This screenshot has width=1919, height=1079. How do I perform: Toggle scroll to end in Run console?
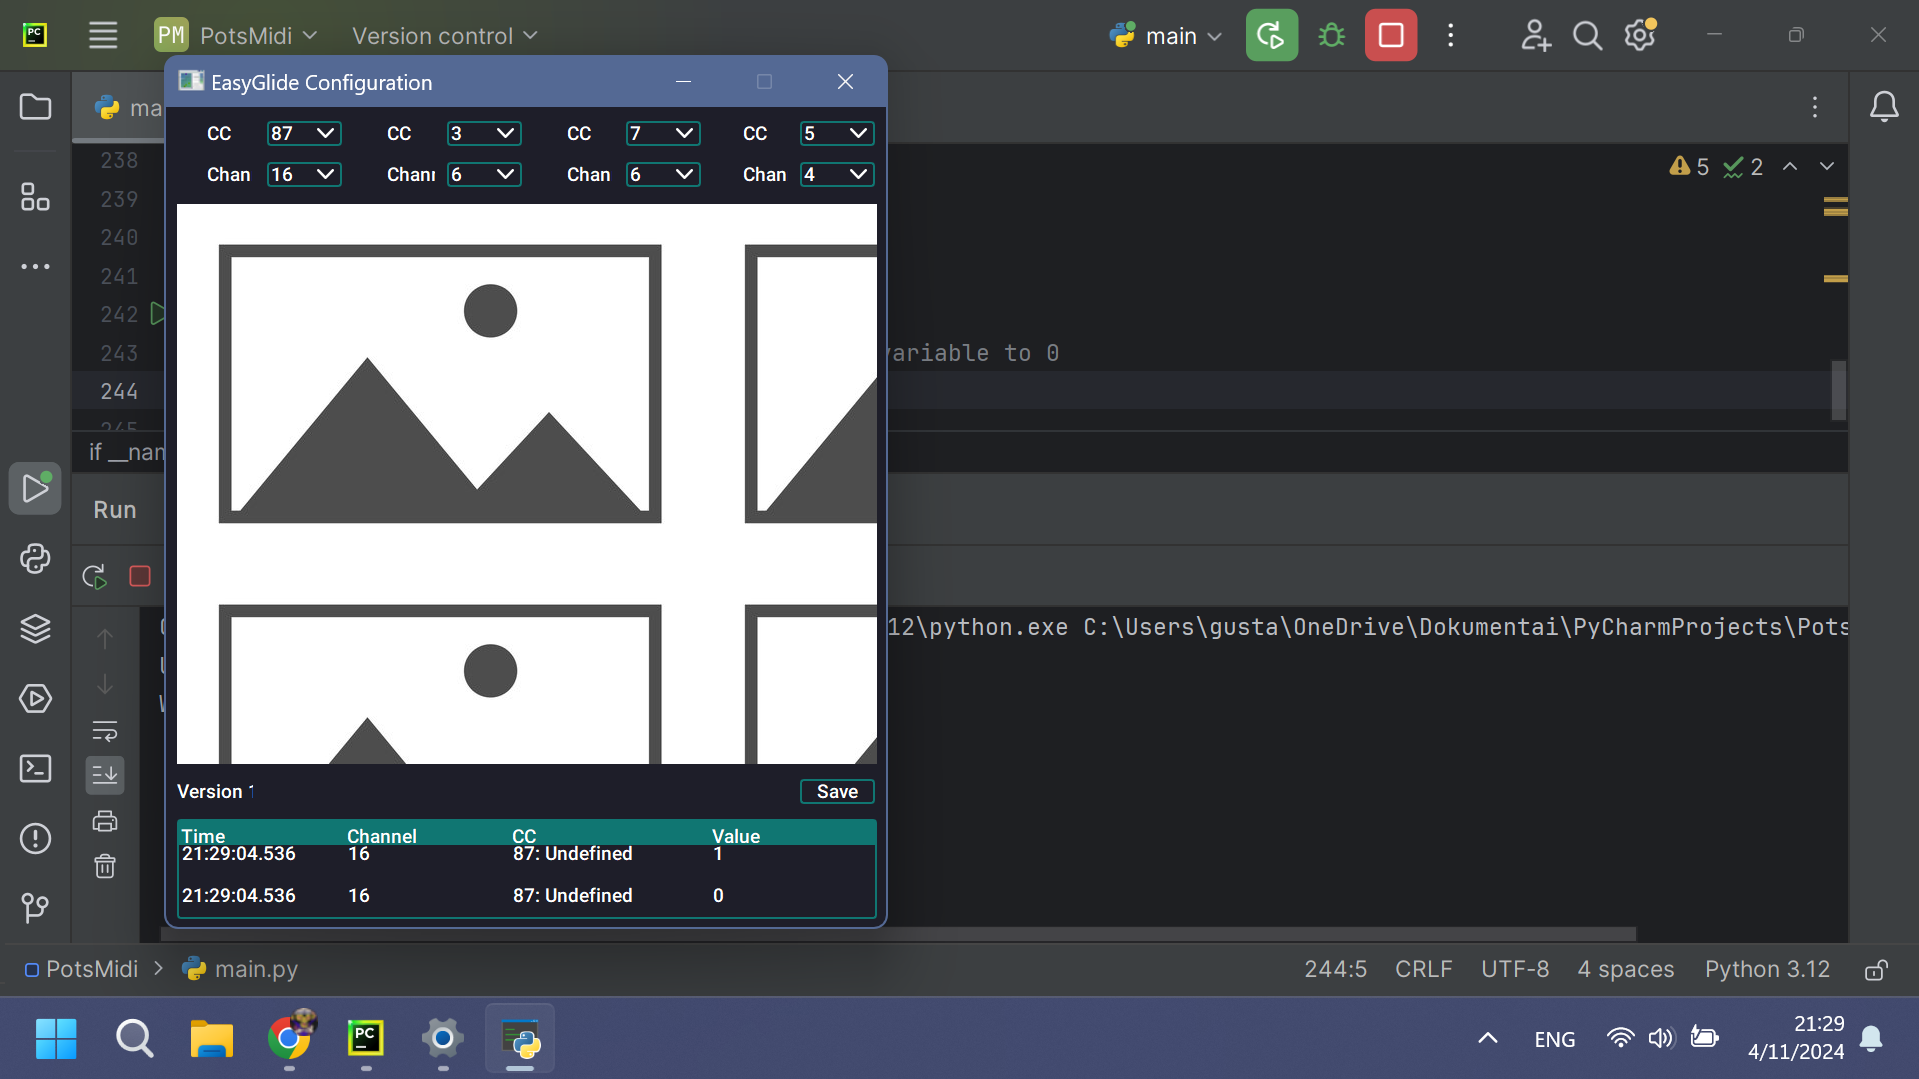tap(105, 775)
